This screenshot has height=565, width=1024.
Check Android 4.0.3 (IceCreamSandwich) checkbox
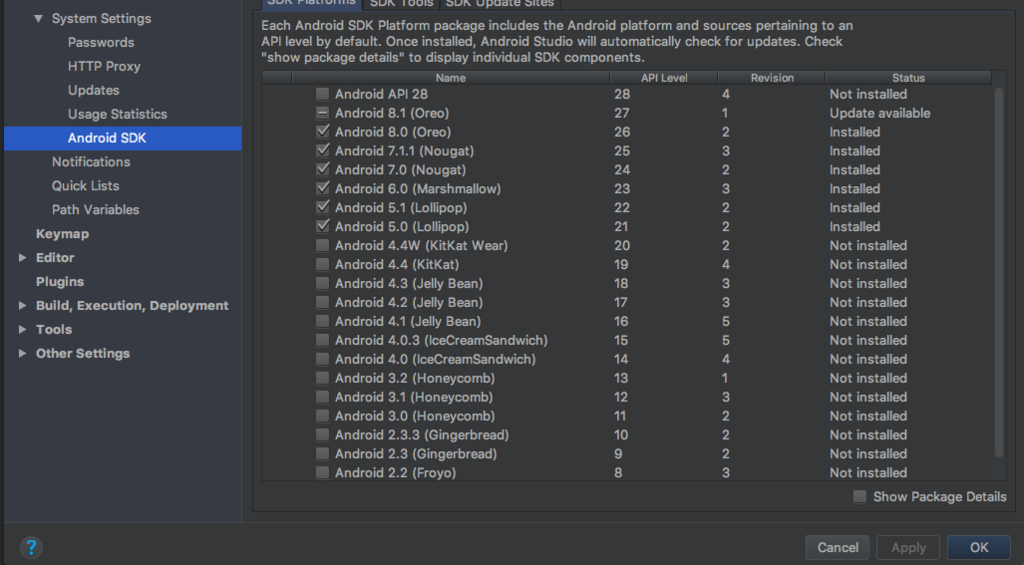(322, 340)
